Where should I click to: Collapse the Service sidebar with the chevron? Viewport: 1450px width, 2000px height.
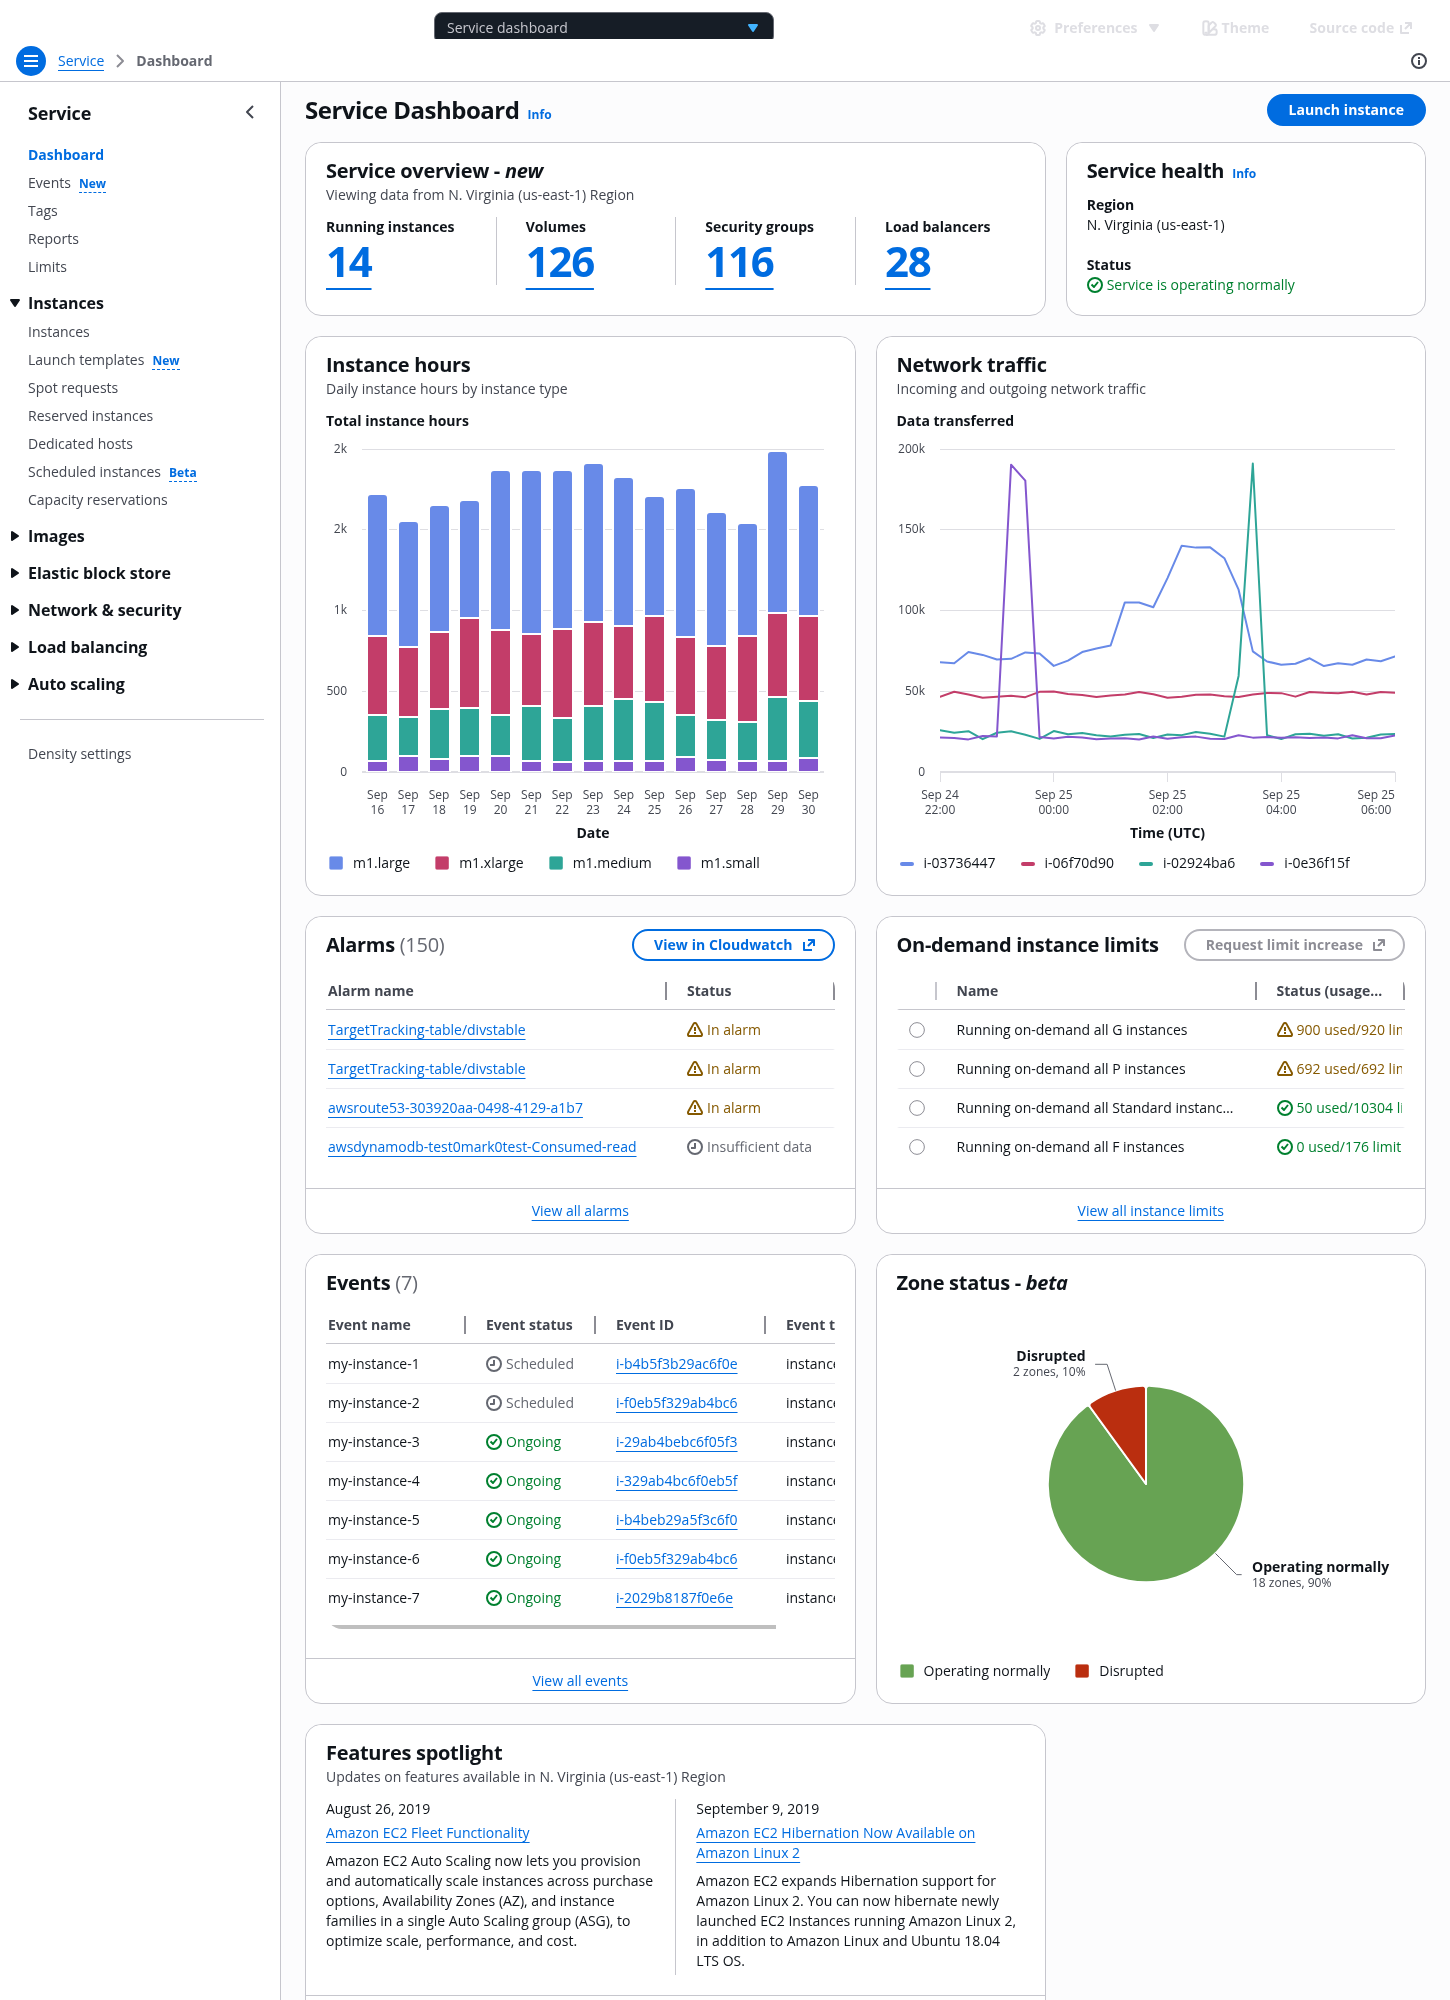250,113
